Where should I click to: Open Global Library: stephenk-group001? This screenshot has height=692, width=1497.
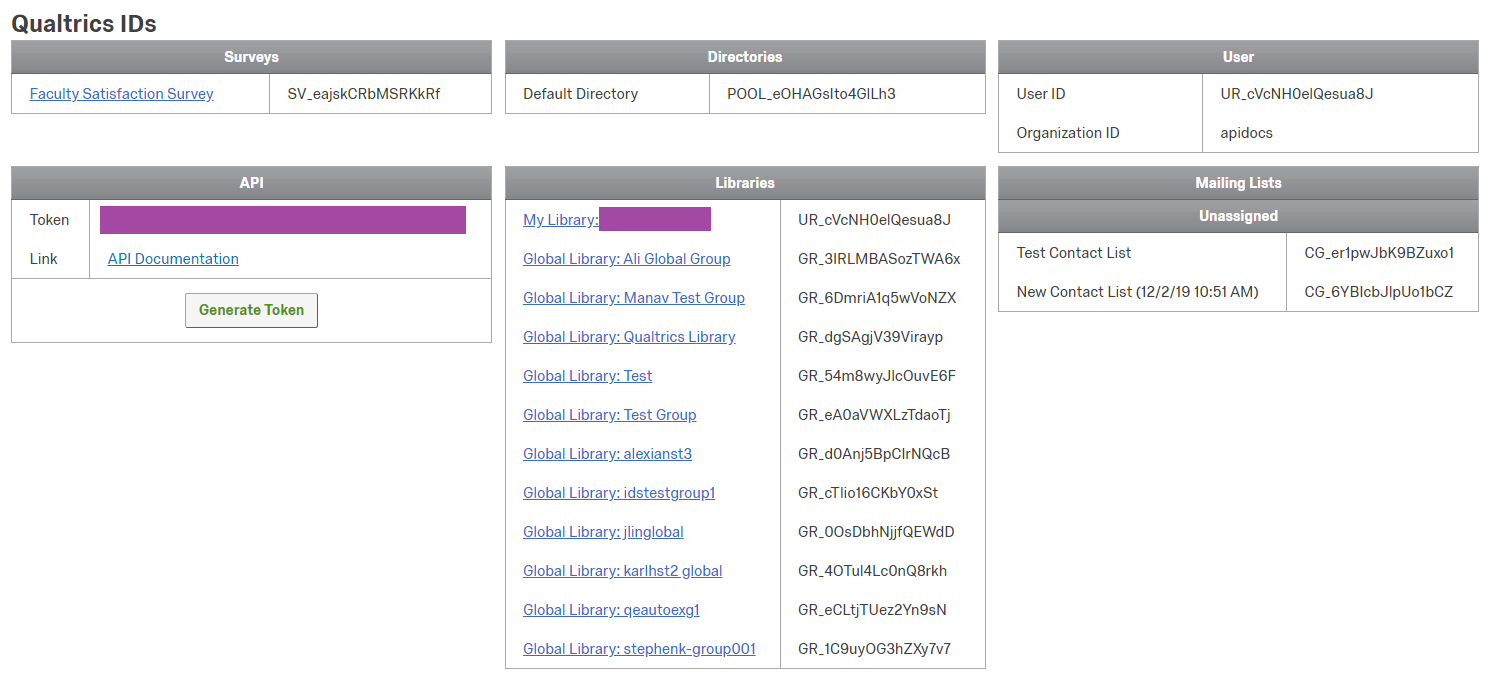point(639,649)
